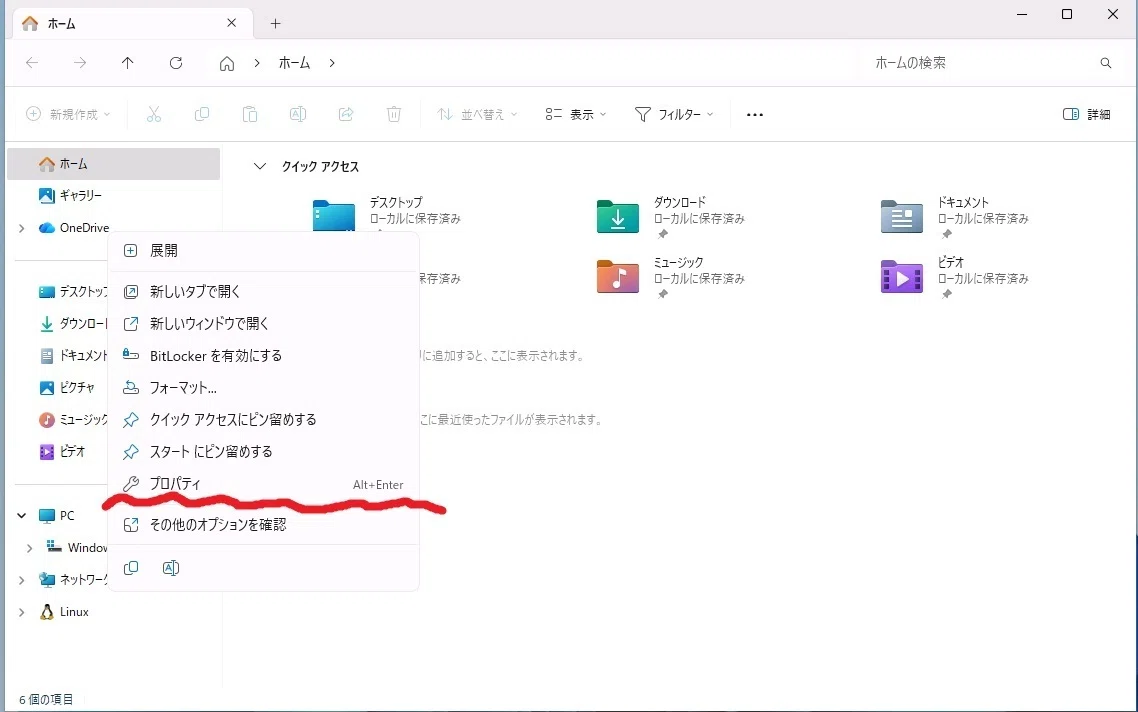Close the ホーム tab
Screen dimensions: 1138x712
pyautogui.click(x=232, y=23)
